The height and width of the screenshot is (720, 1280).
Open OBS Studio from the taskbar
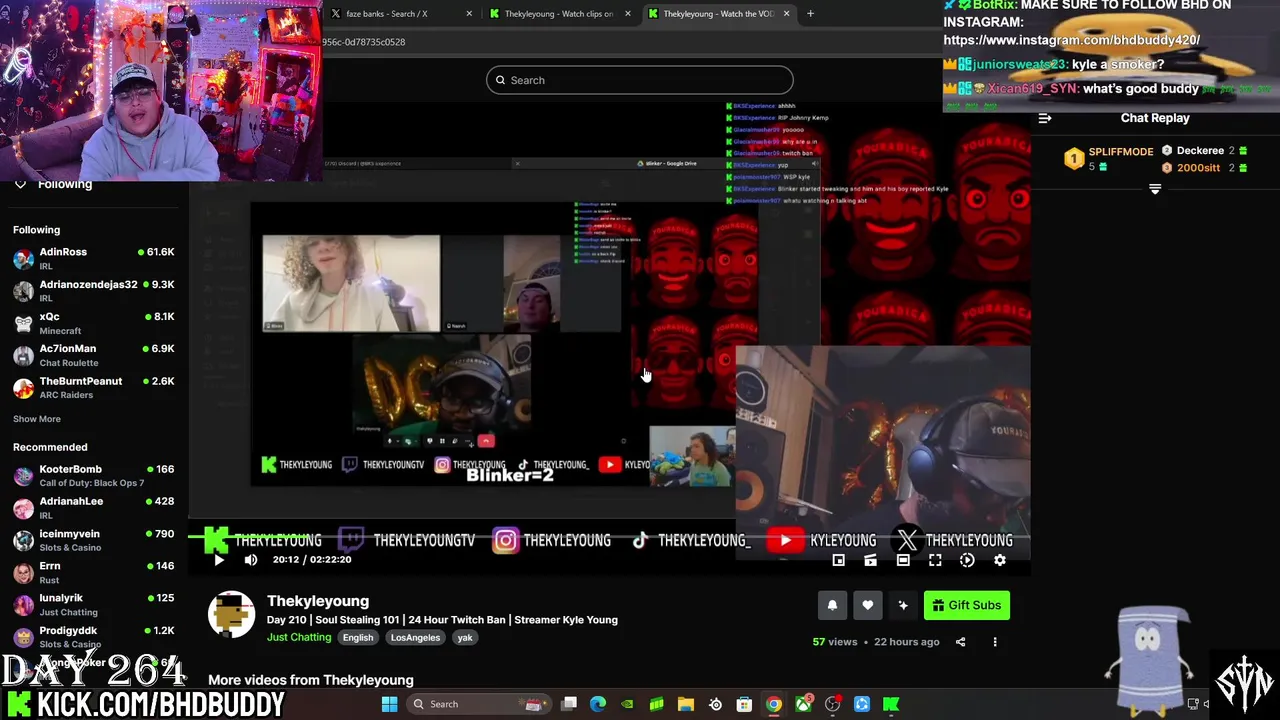point(832,704)
